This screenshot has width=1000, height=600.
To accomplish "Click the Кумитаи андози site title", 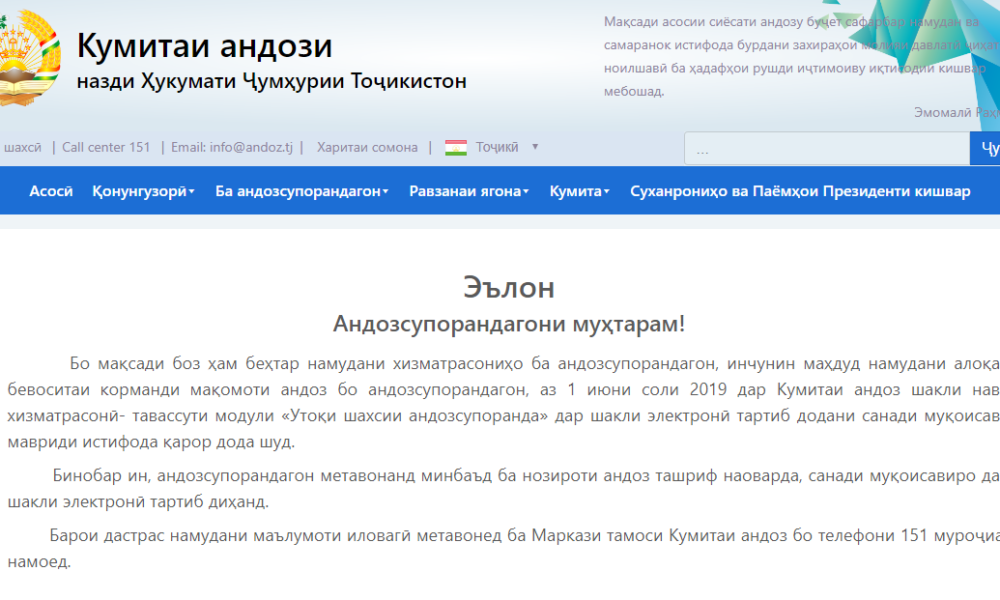I will click(205, 46).
